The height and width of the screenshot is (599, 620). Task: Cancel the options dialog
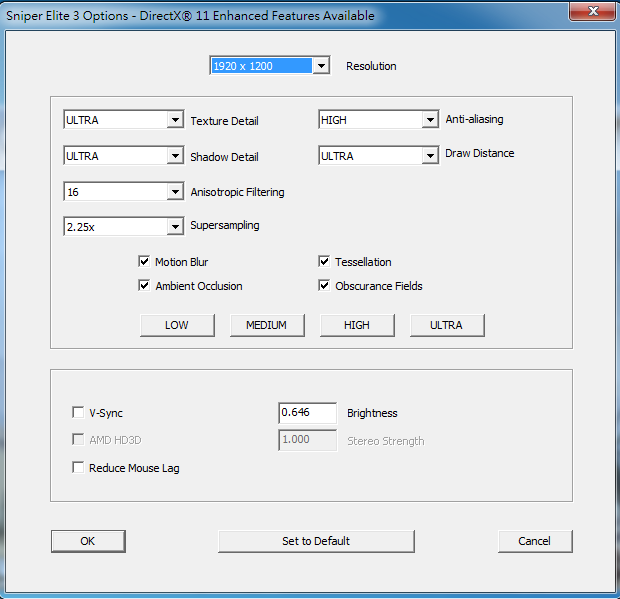(x=535, y=541)
